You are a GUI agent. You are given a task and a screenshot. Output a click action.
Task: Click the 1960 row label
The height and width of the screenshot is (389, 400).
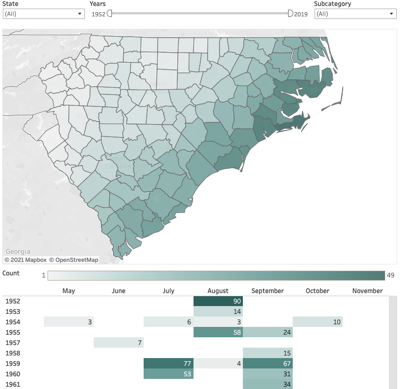(x=13, y=374)
